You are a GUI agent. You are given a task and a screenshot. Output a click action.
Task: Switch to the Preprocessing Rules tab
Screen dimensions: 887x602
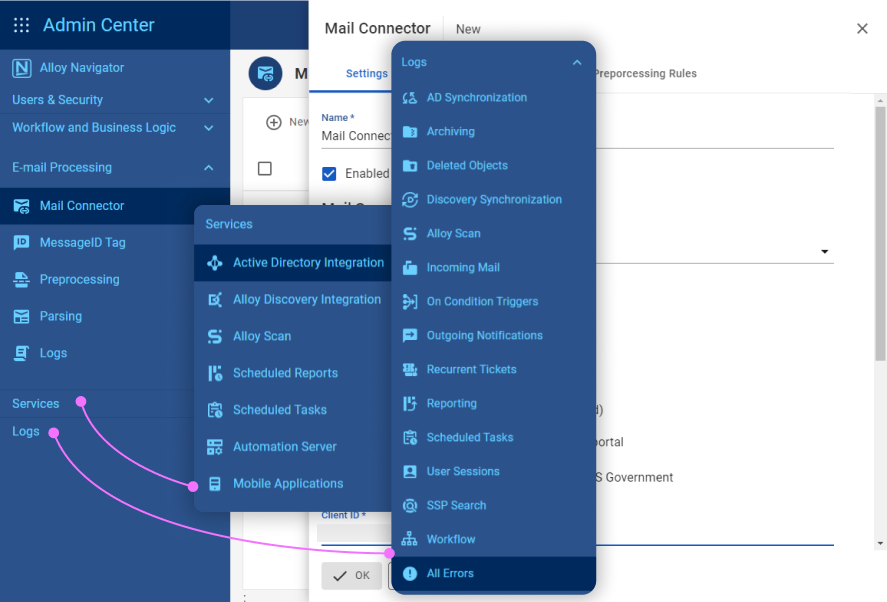coord(645,74)
